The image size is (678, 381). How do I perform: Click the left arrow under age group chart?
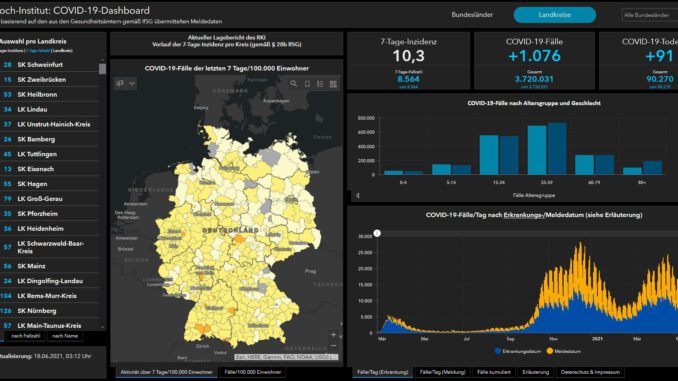(358, 195)
